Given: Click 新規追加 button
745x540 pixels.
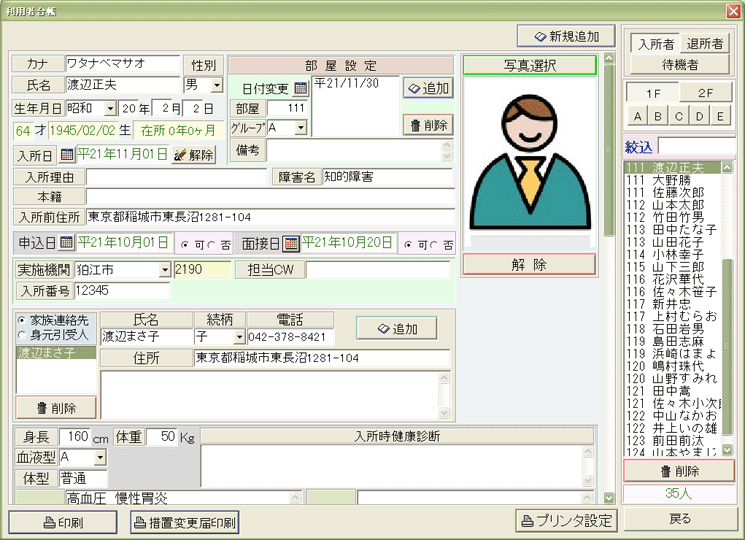Looking at the screenshot, I should [566, 36].
